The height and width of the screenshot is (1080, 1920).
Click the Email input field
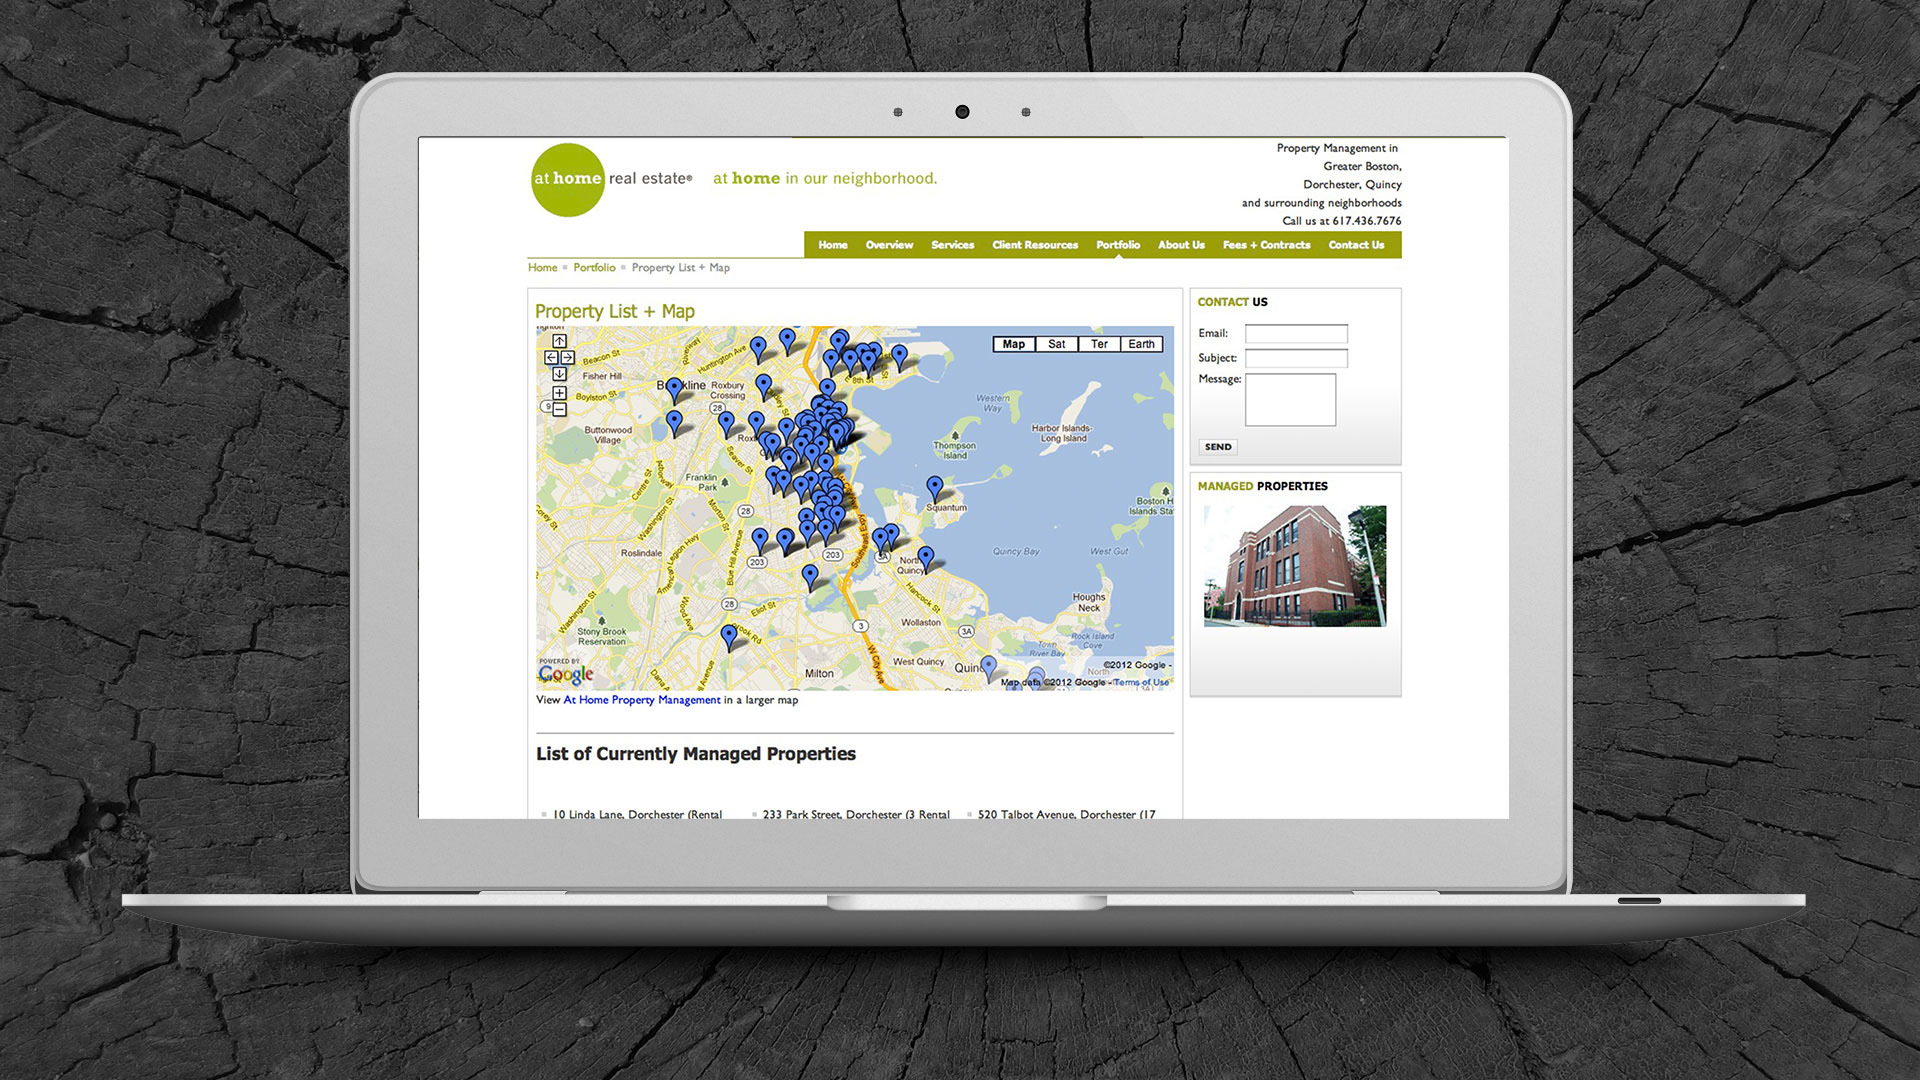[x=1295, y=334]
